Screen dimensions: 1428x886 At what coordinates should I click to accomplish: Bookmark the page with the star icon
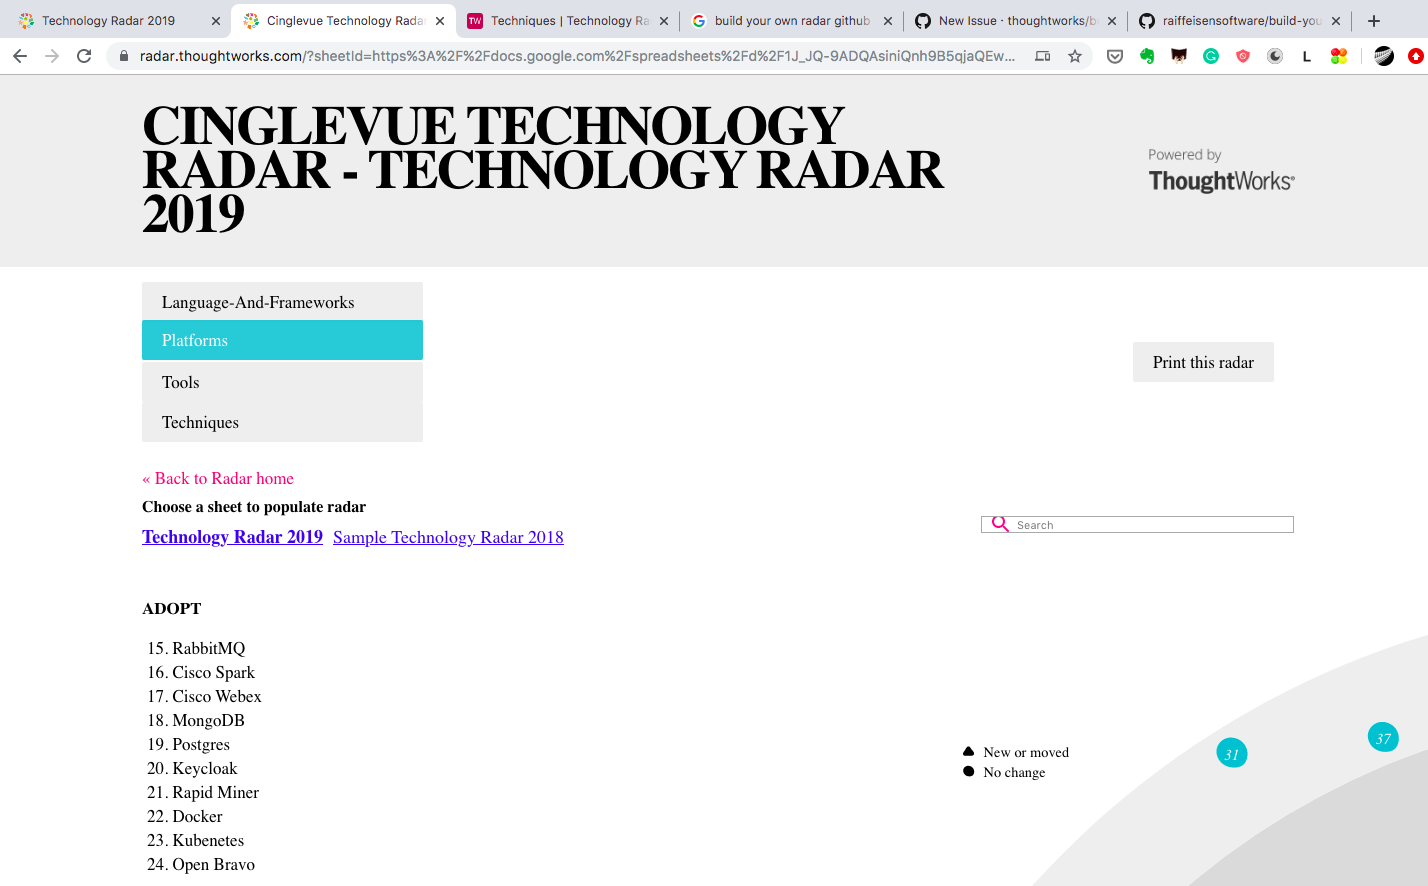point(1074,56)
